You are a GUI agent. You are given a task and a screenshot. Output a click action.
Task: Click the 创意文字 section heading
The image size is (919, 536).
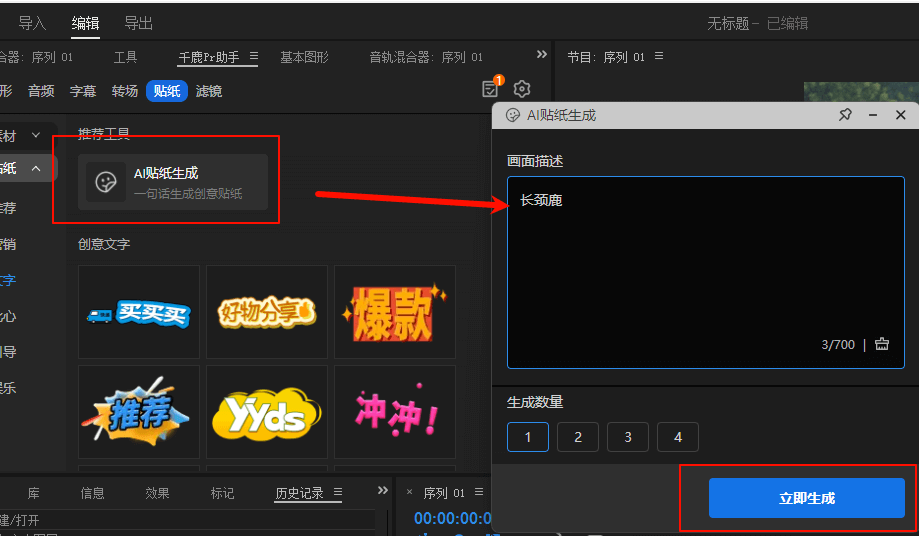click(x=104, y=244)
